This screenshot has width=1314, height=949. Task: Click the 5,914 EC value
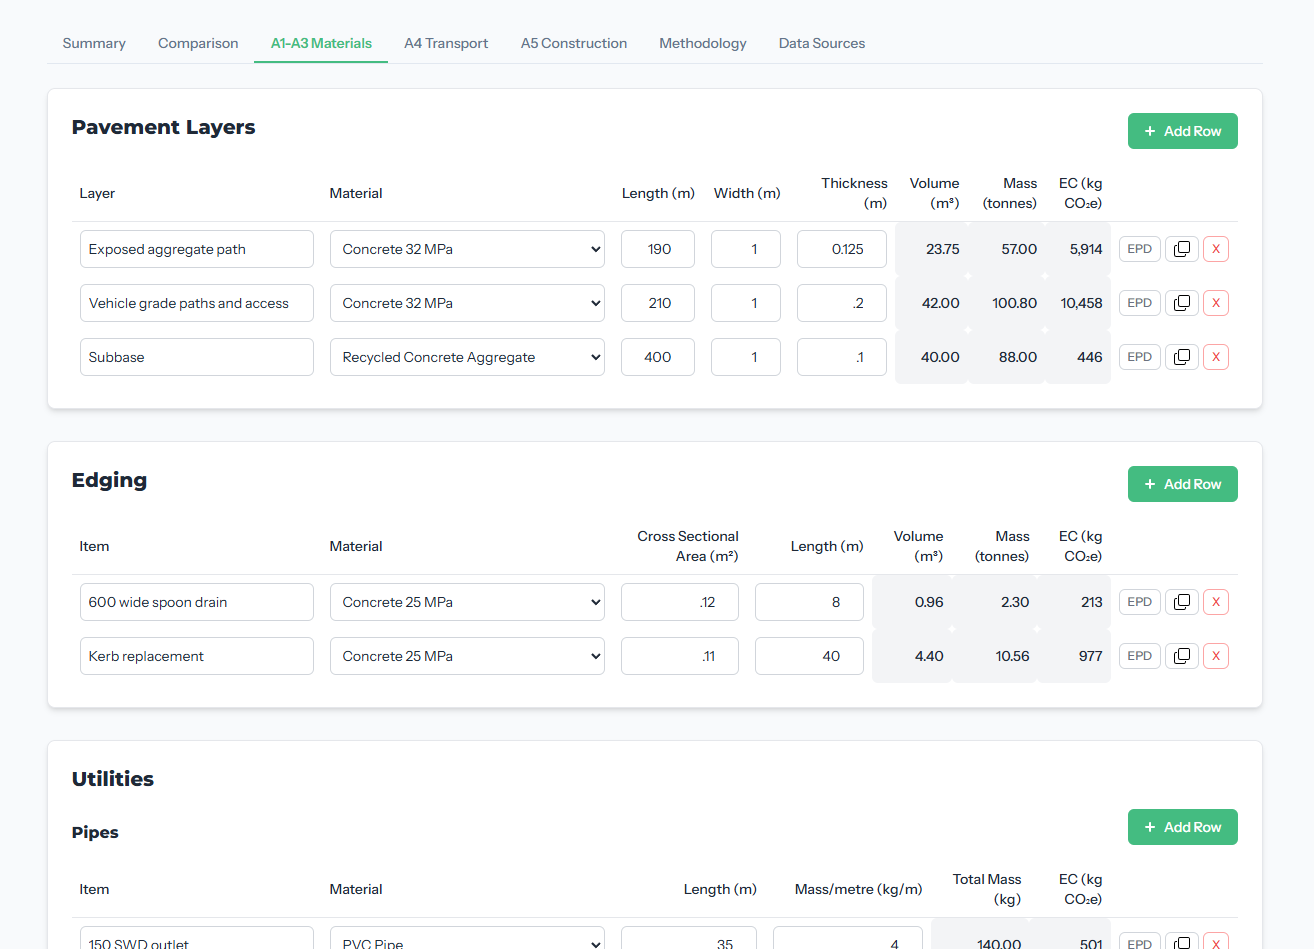pos(1086,249)
